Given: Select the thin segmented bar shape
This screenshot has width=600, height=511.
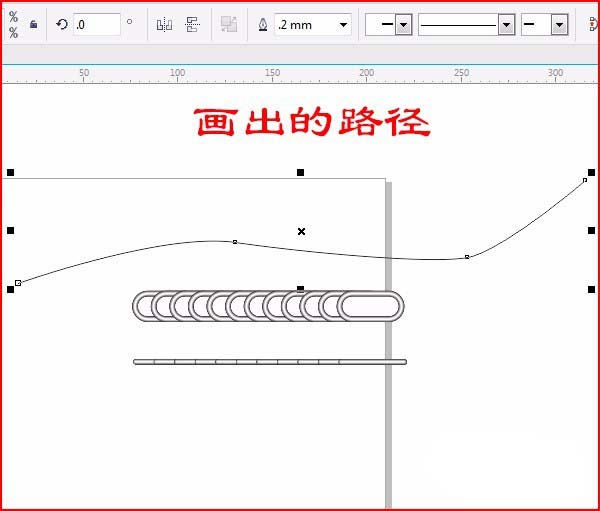Looking at the screenshot, I should coord(270,362).
